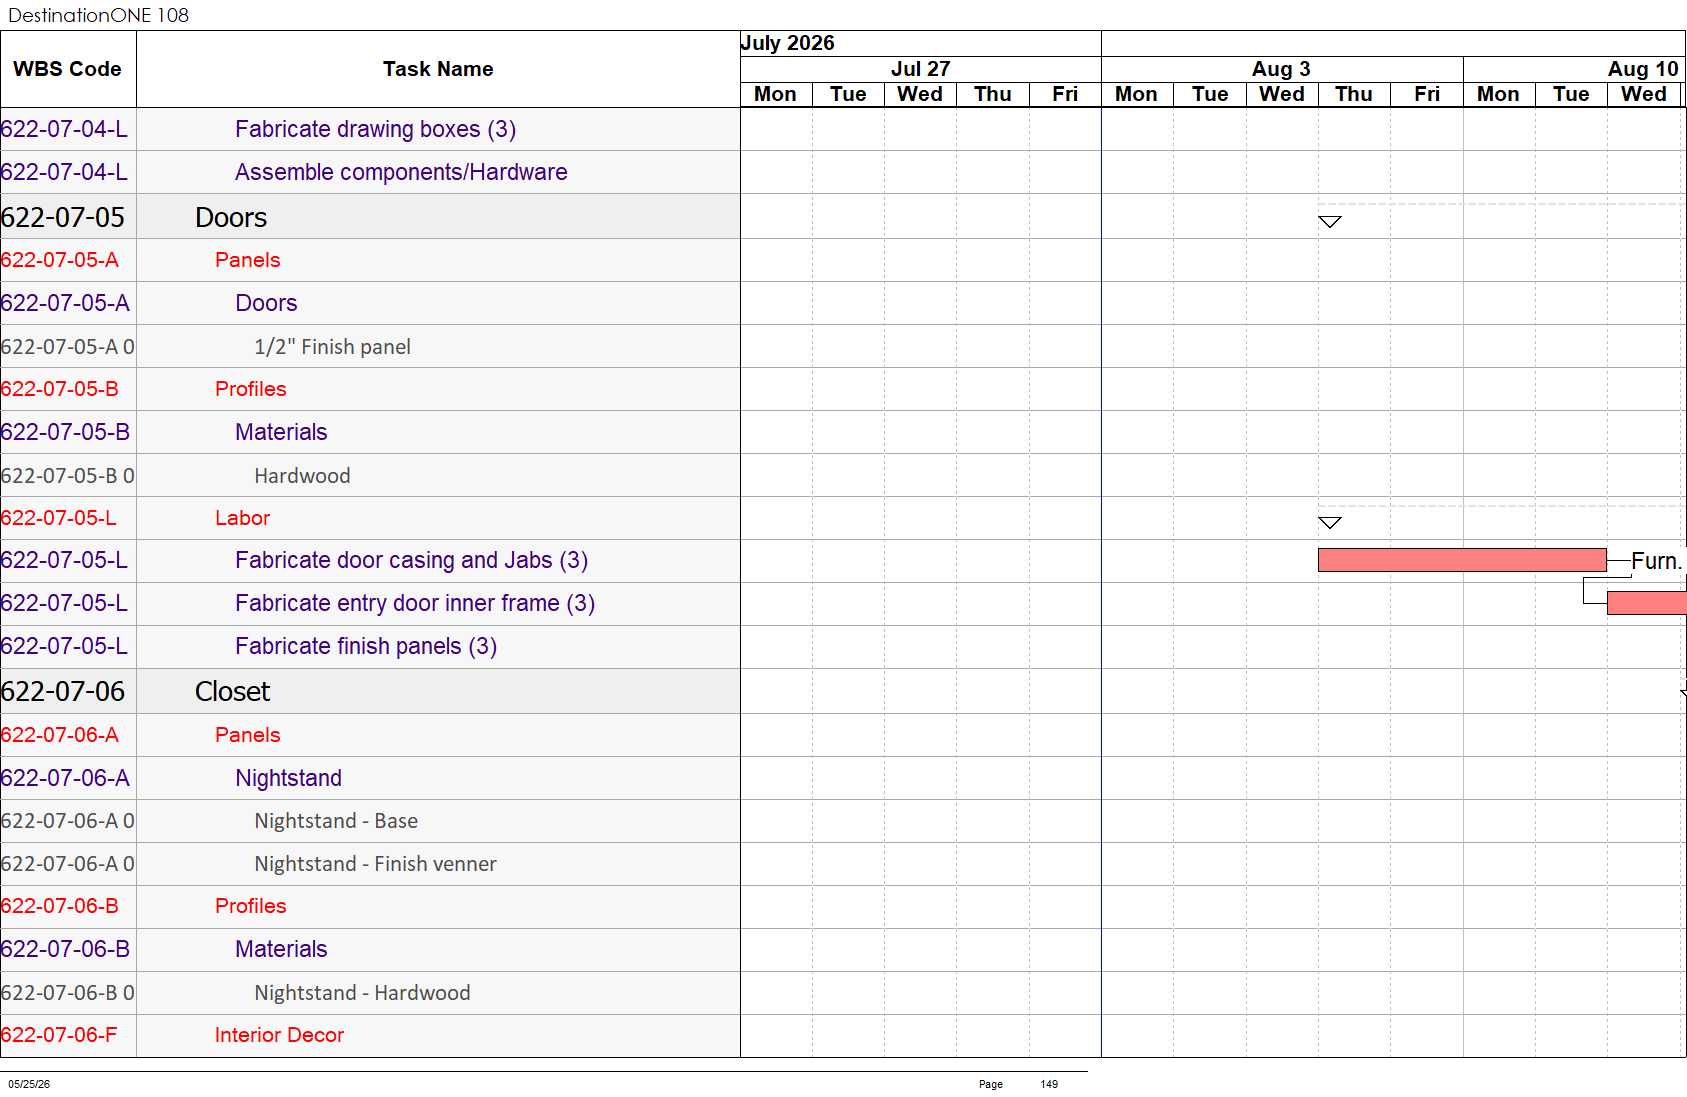Select Profiles under 622-07-06-B

[250, 906]
